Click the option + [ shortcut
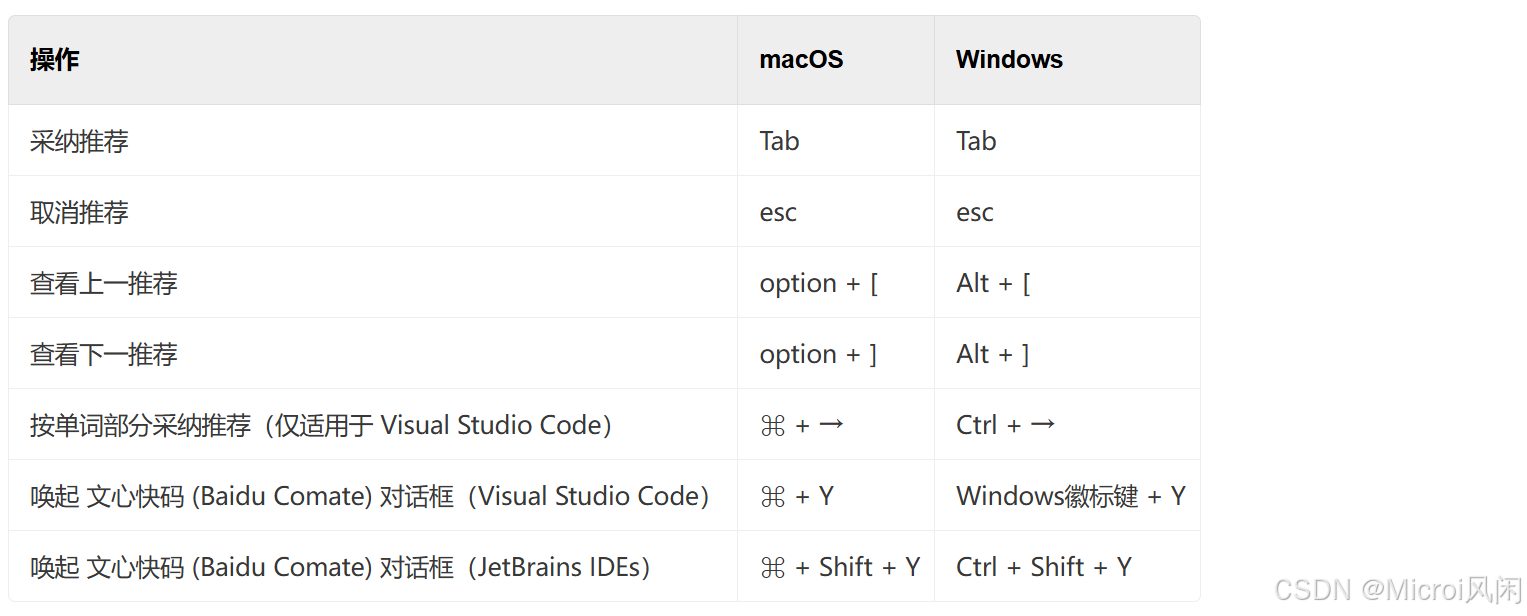Image resolution: width=1527 pixels, height=616 pixels. point(819,283)
